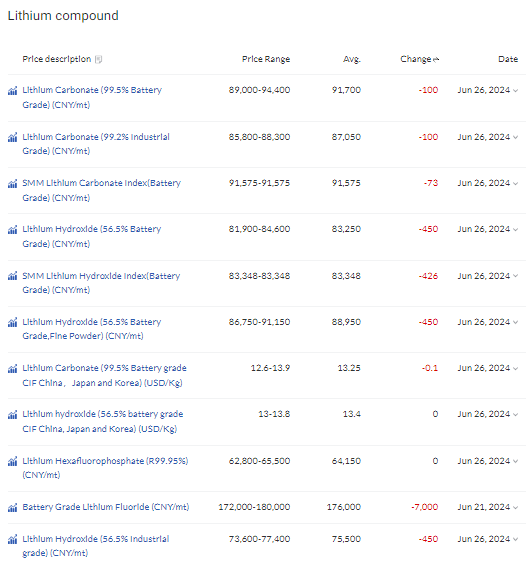526x563 pixels.
Task: Select average value 64,150
Action: (x=346, y=461)
